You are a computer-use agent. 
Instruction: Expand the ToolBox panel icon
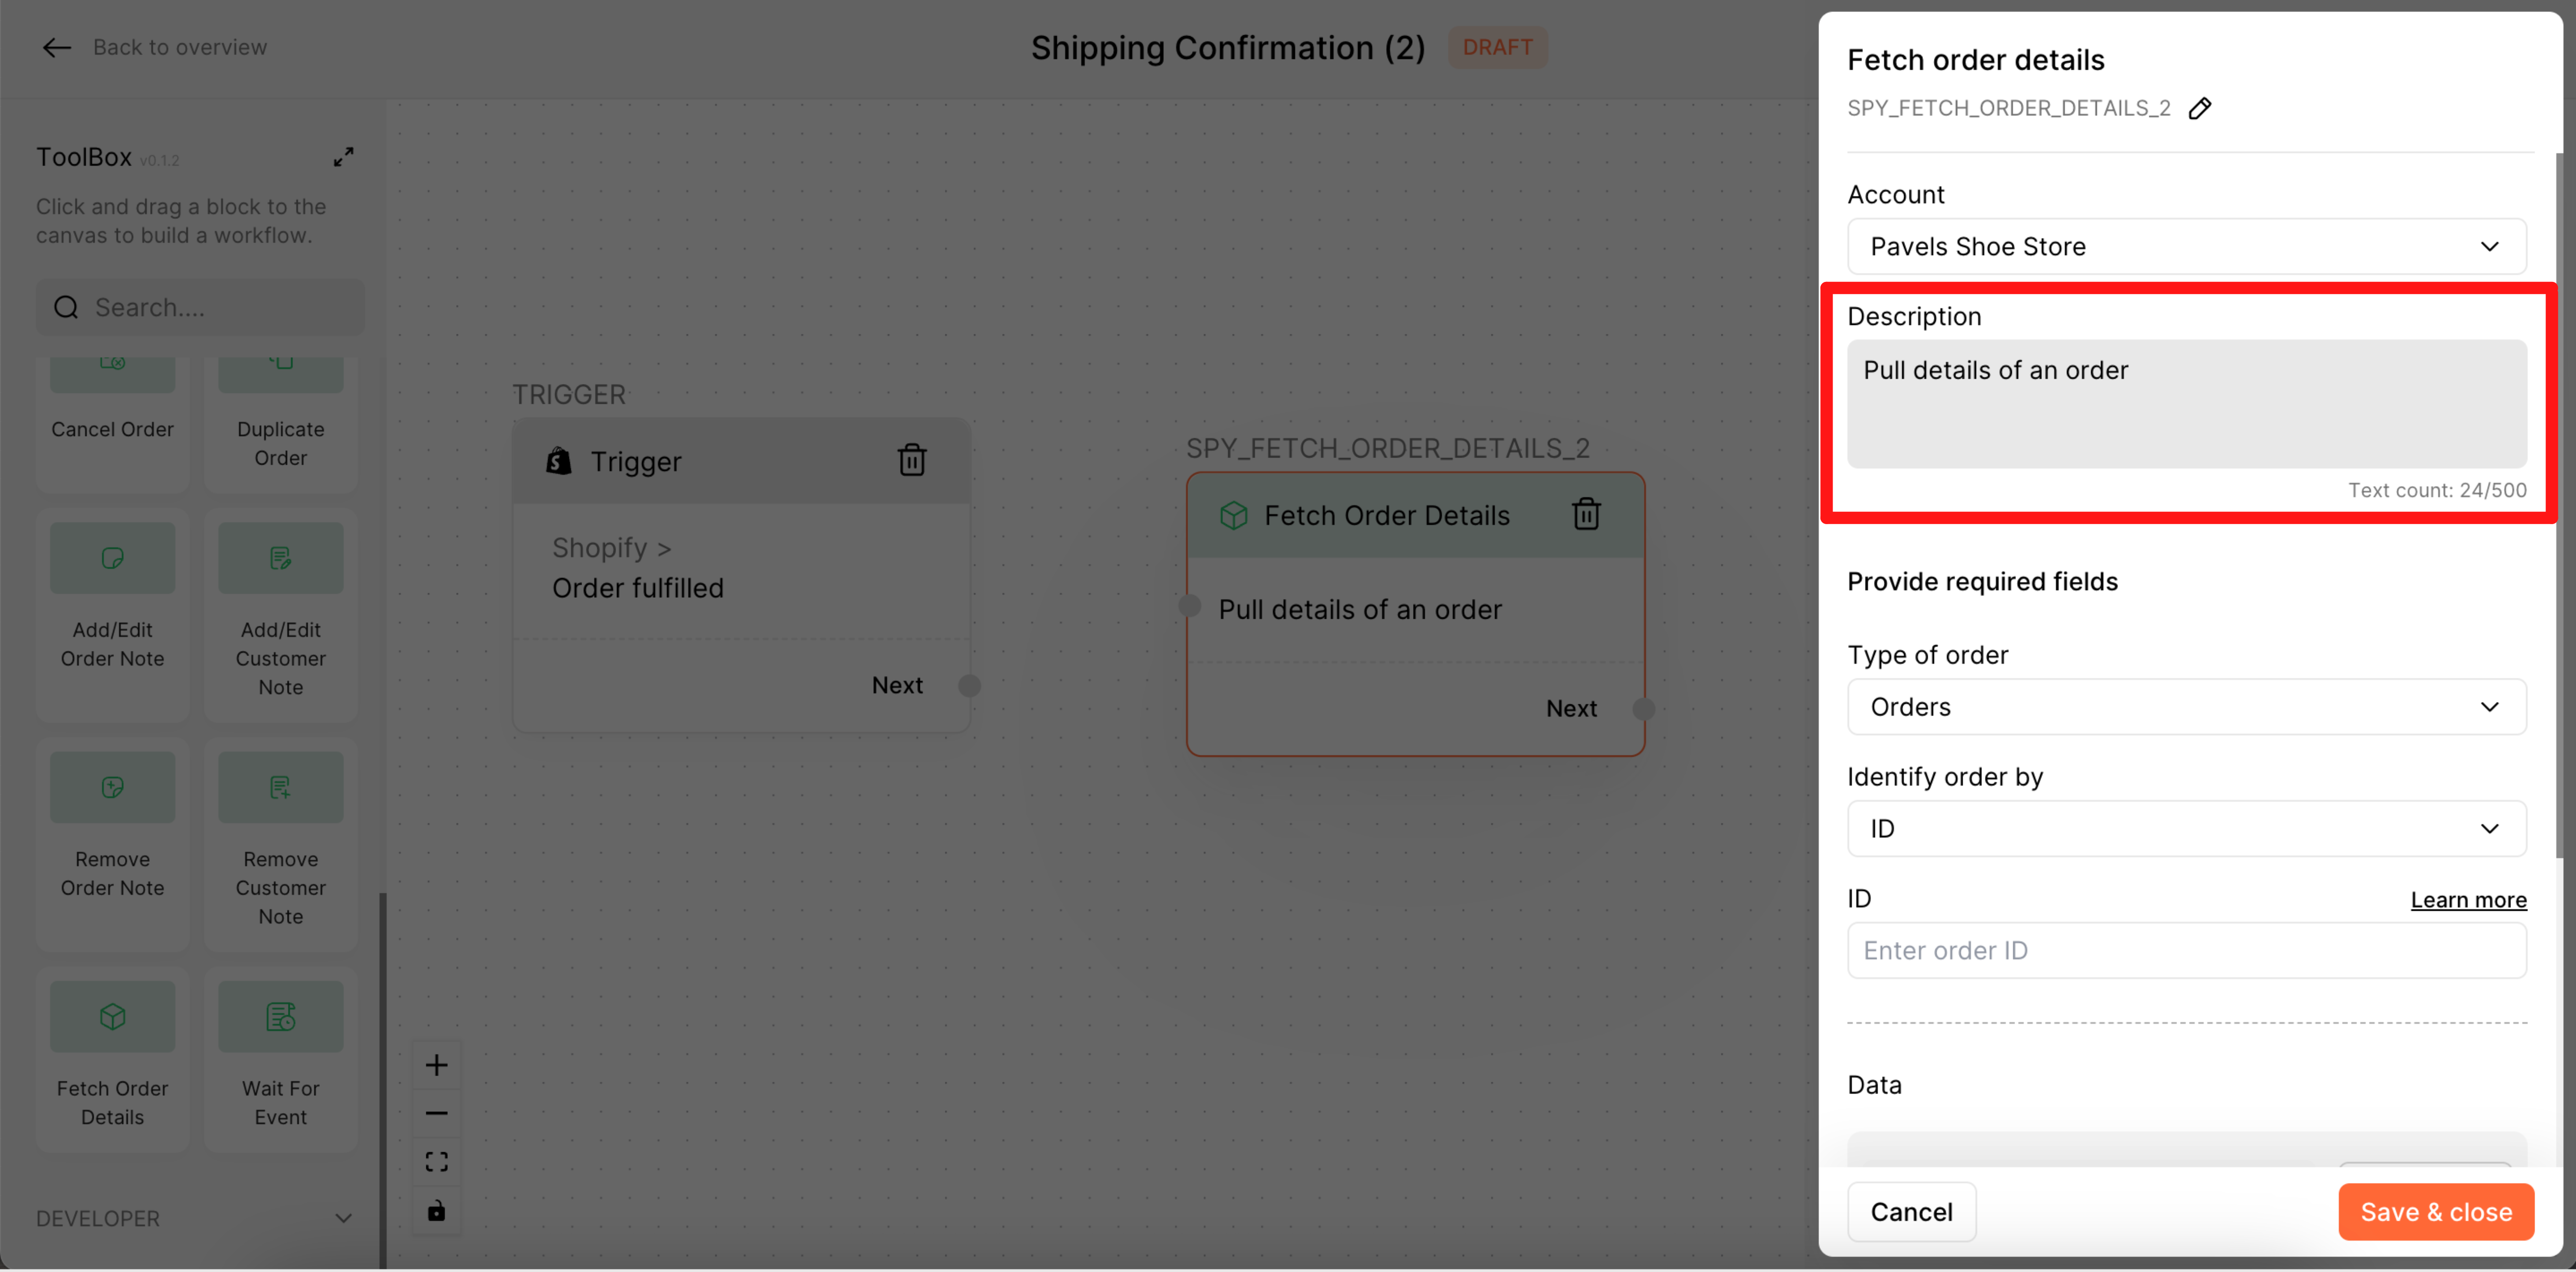coord(343,157)
